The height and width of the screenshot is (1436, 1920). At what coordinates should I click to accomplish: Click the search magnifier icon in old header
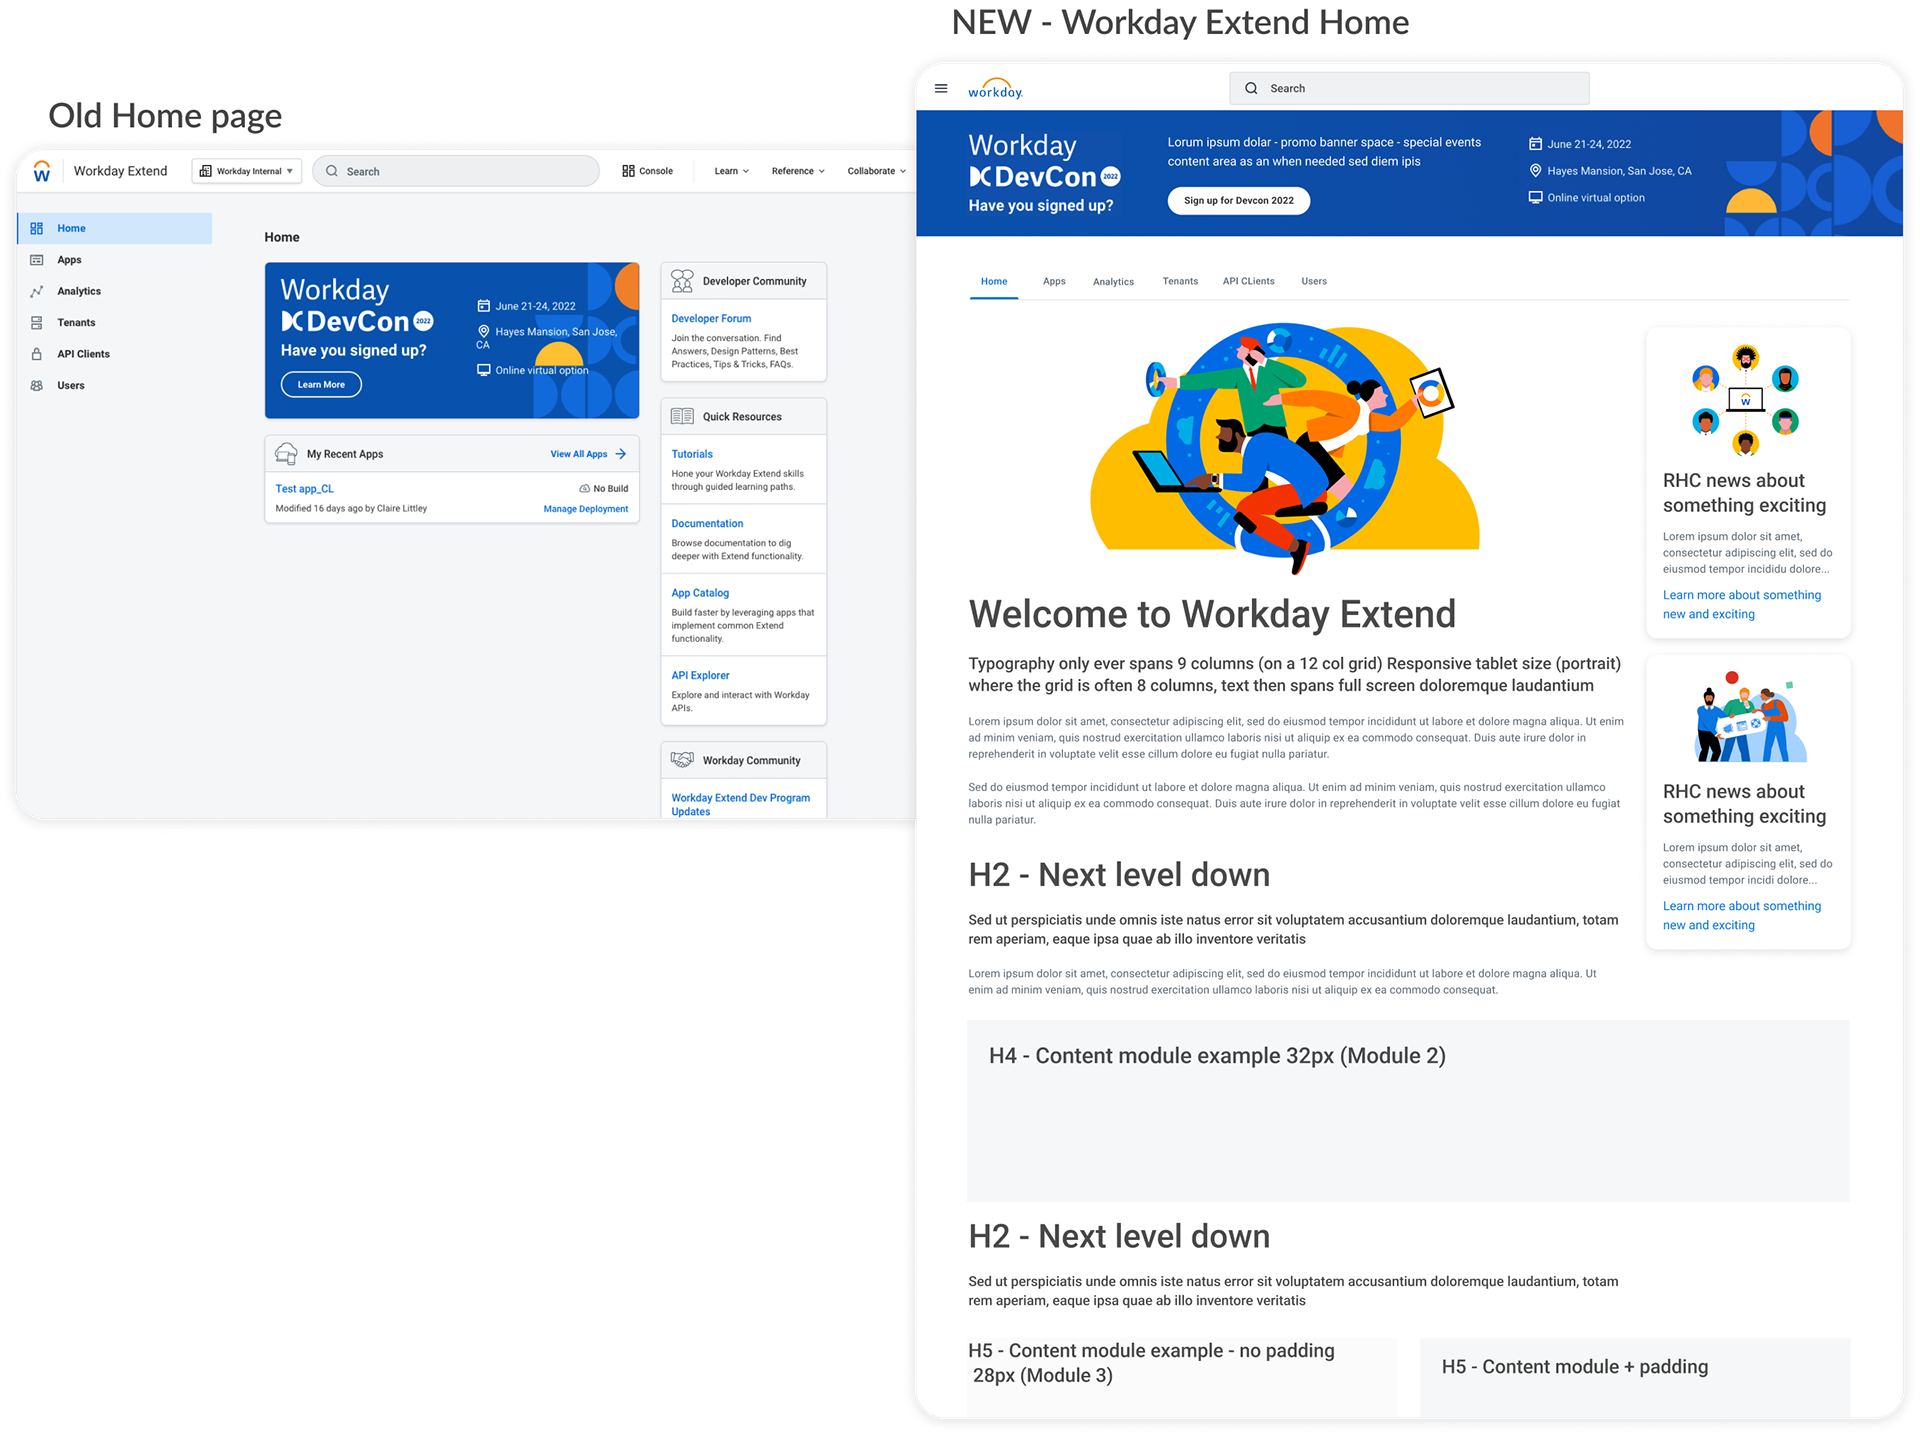coord(332,171)
